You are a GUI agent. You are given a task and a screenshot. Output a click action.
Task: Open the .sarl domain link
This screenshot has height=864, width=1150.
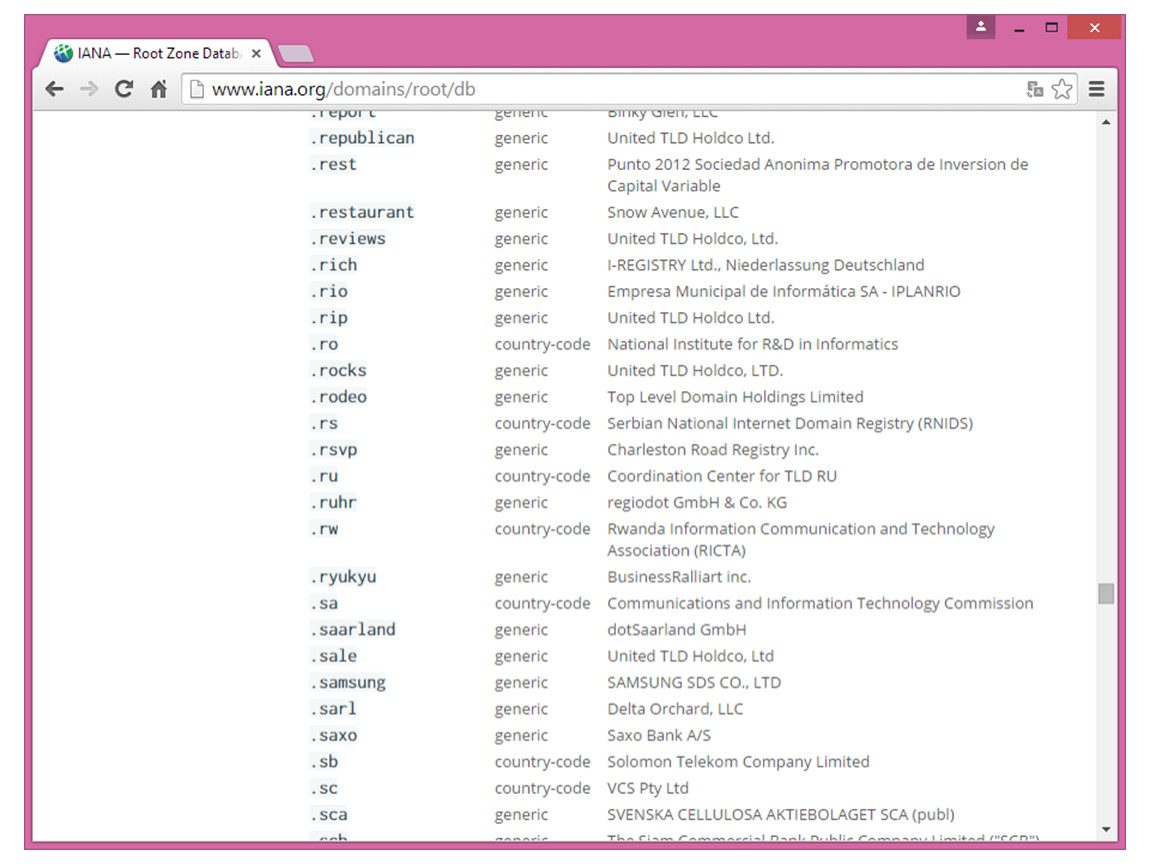tap(333, 709)
